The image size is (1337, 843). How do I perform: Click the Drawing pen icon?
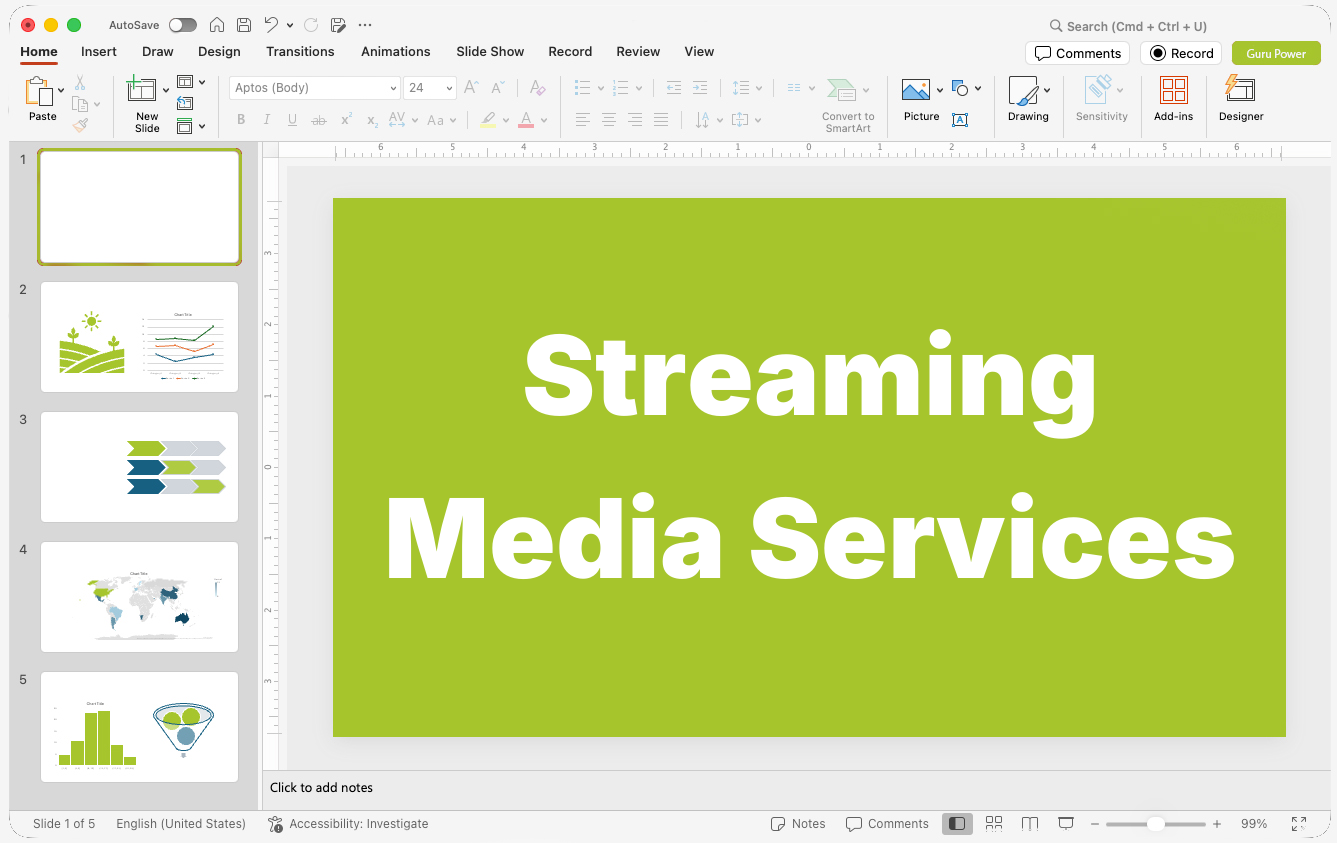click(1023, 91)
